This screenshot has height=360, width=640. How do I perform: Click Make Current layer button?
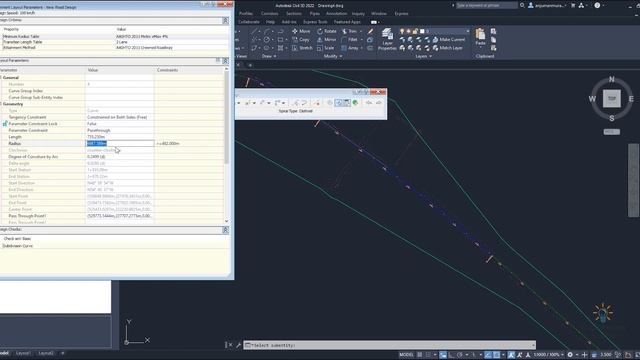click(x=449, y=40)
